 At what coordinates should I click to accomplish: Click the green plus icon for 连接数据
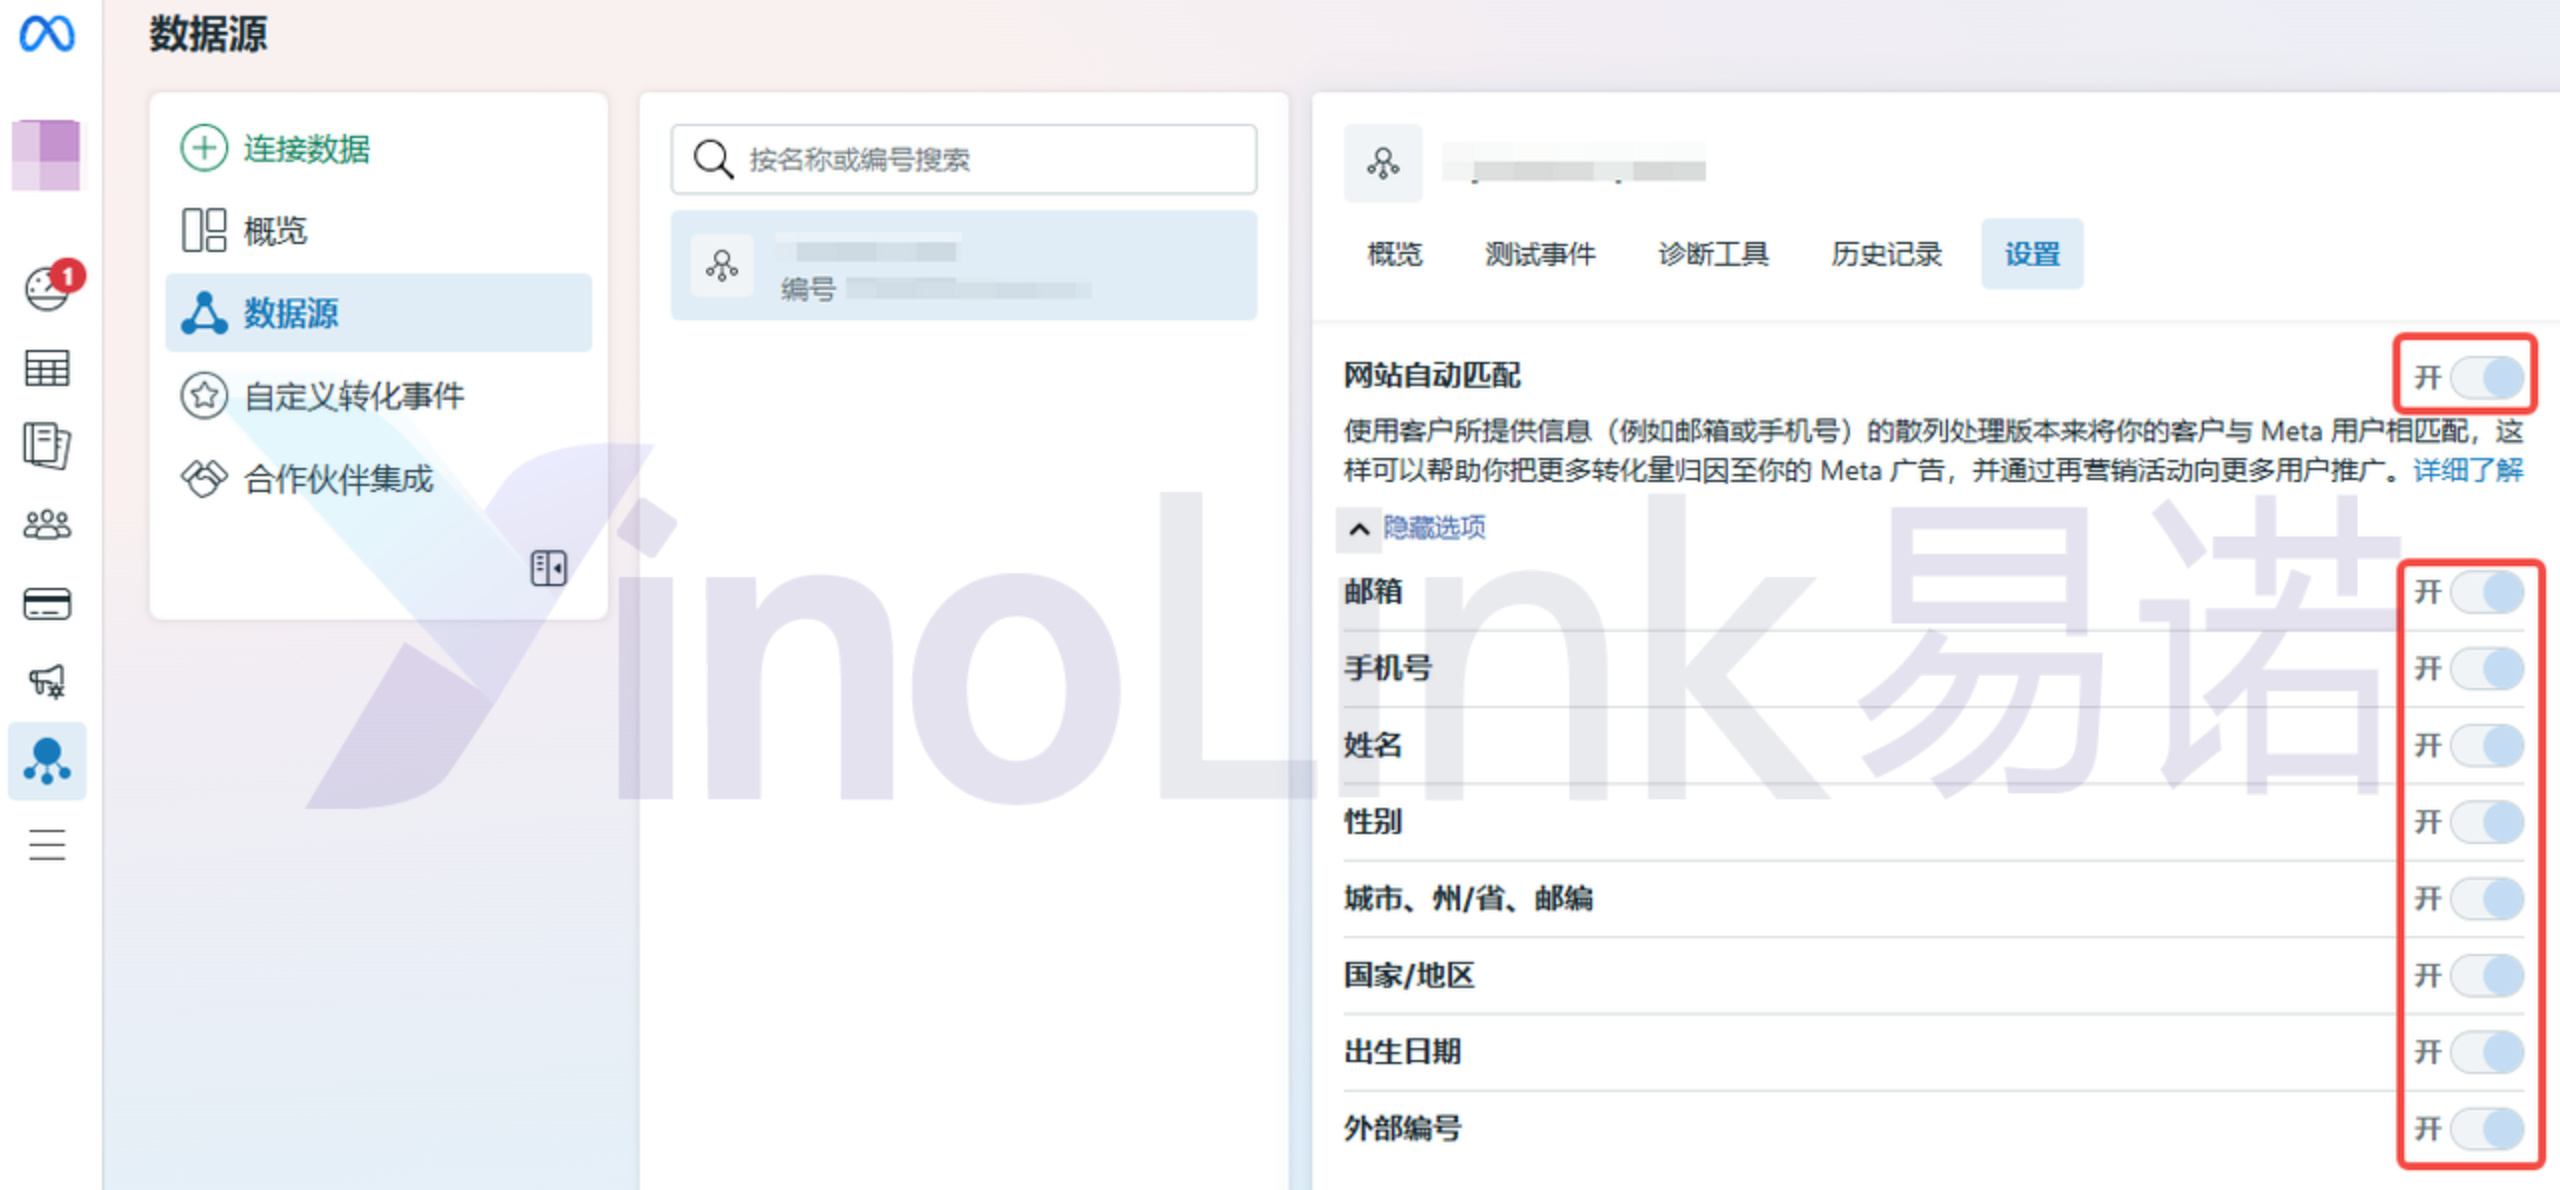[204, 148]
